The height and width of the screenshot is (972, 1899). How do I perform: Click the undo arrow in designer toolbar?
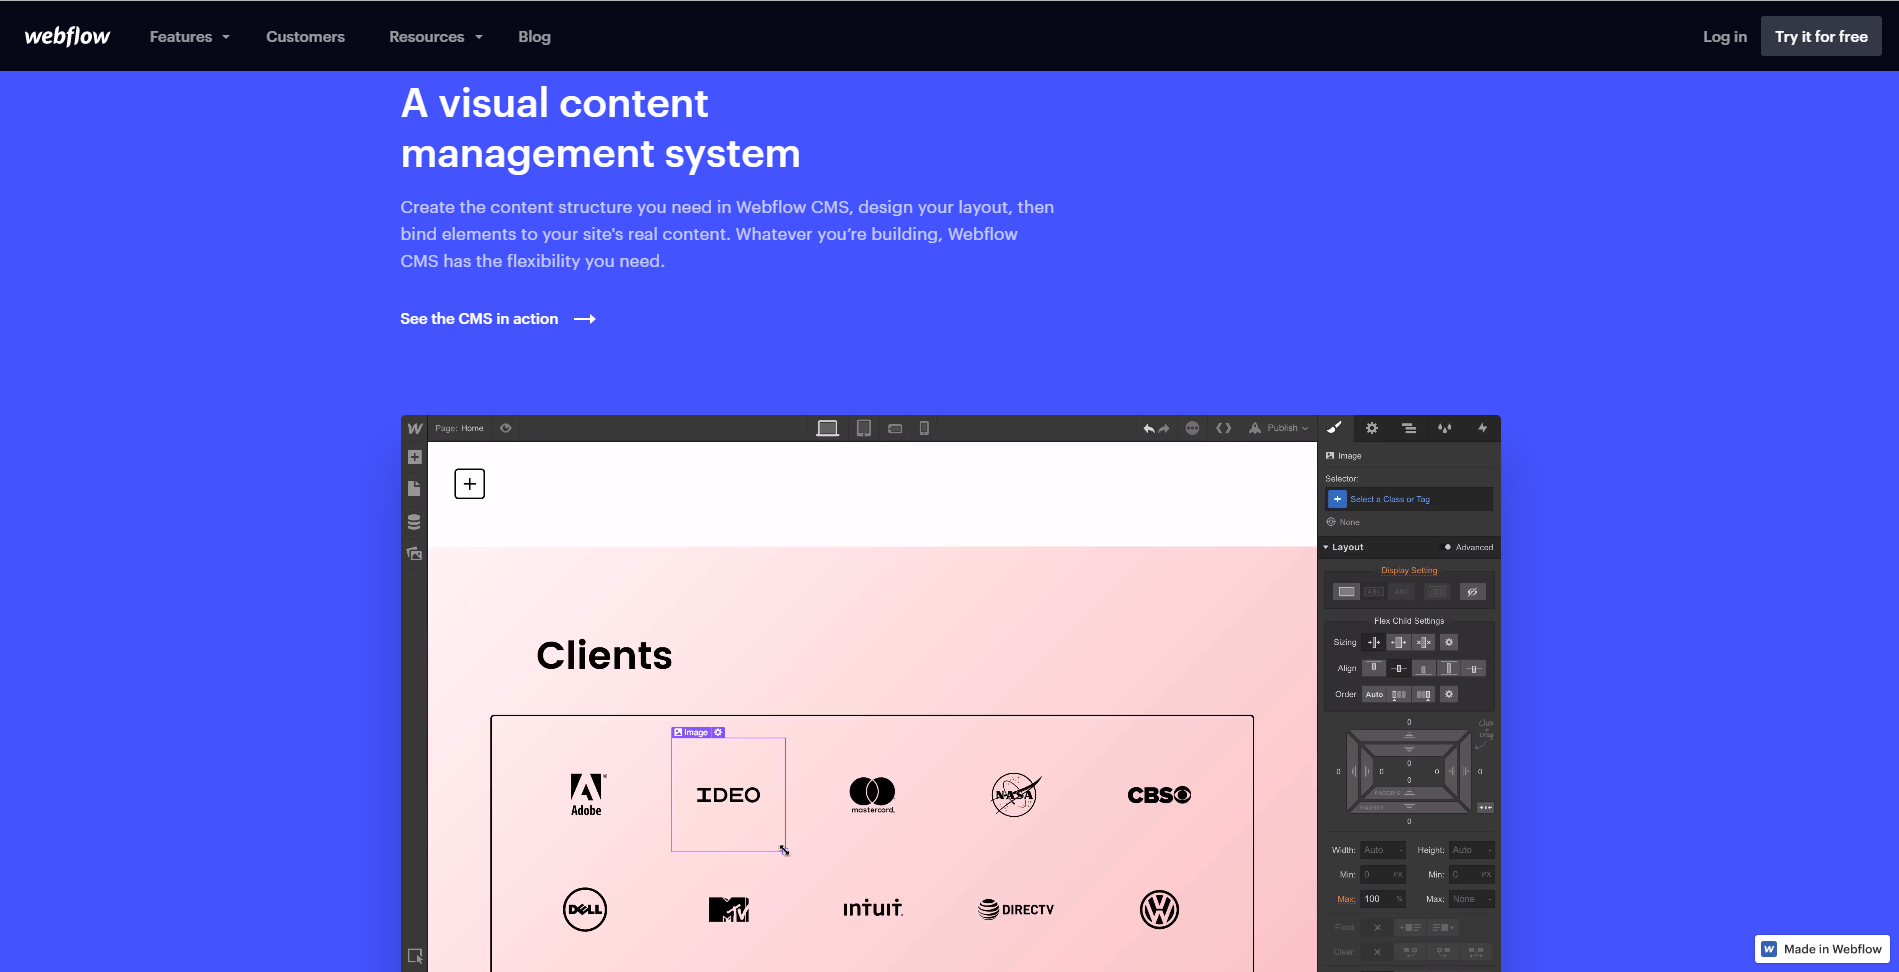1149,428
